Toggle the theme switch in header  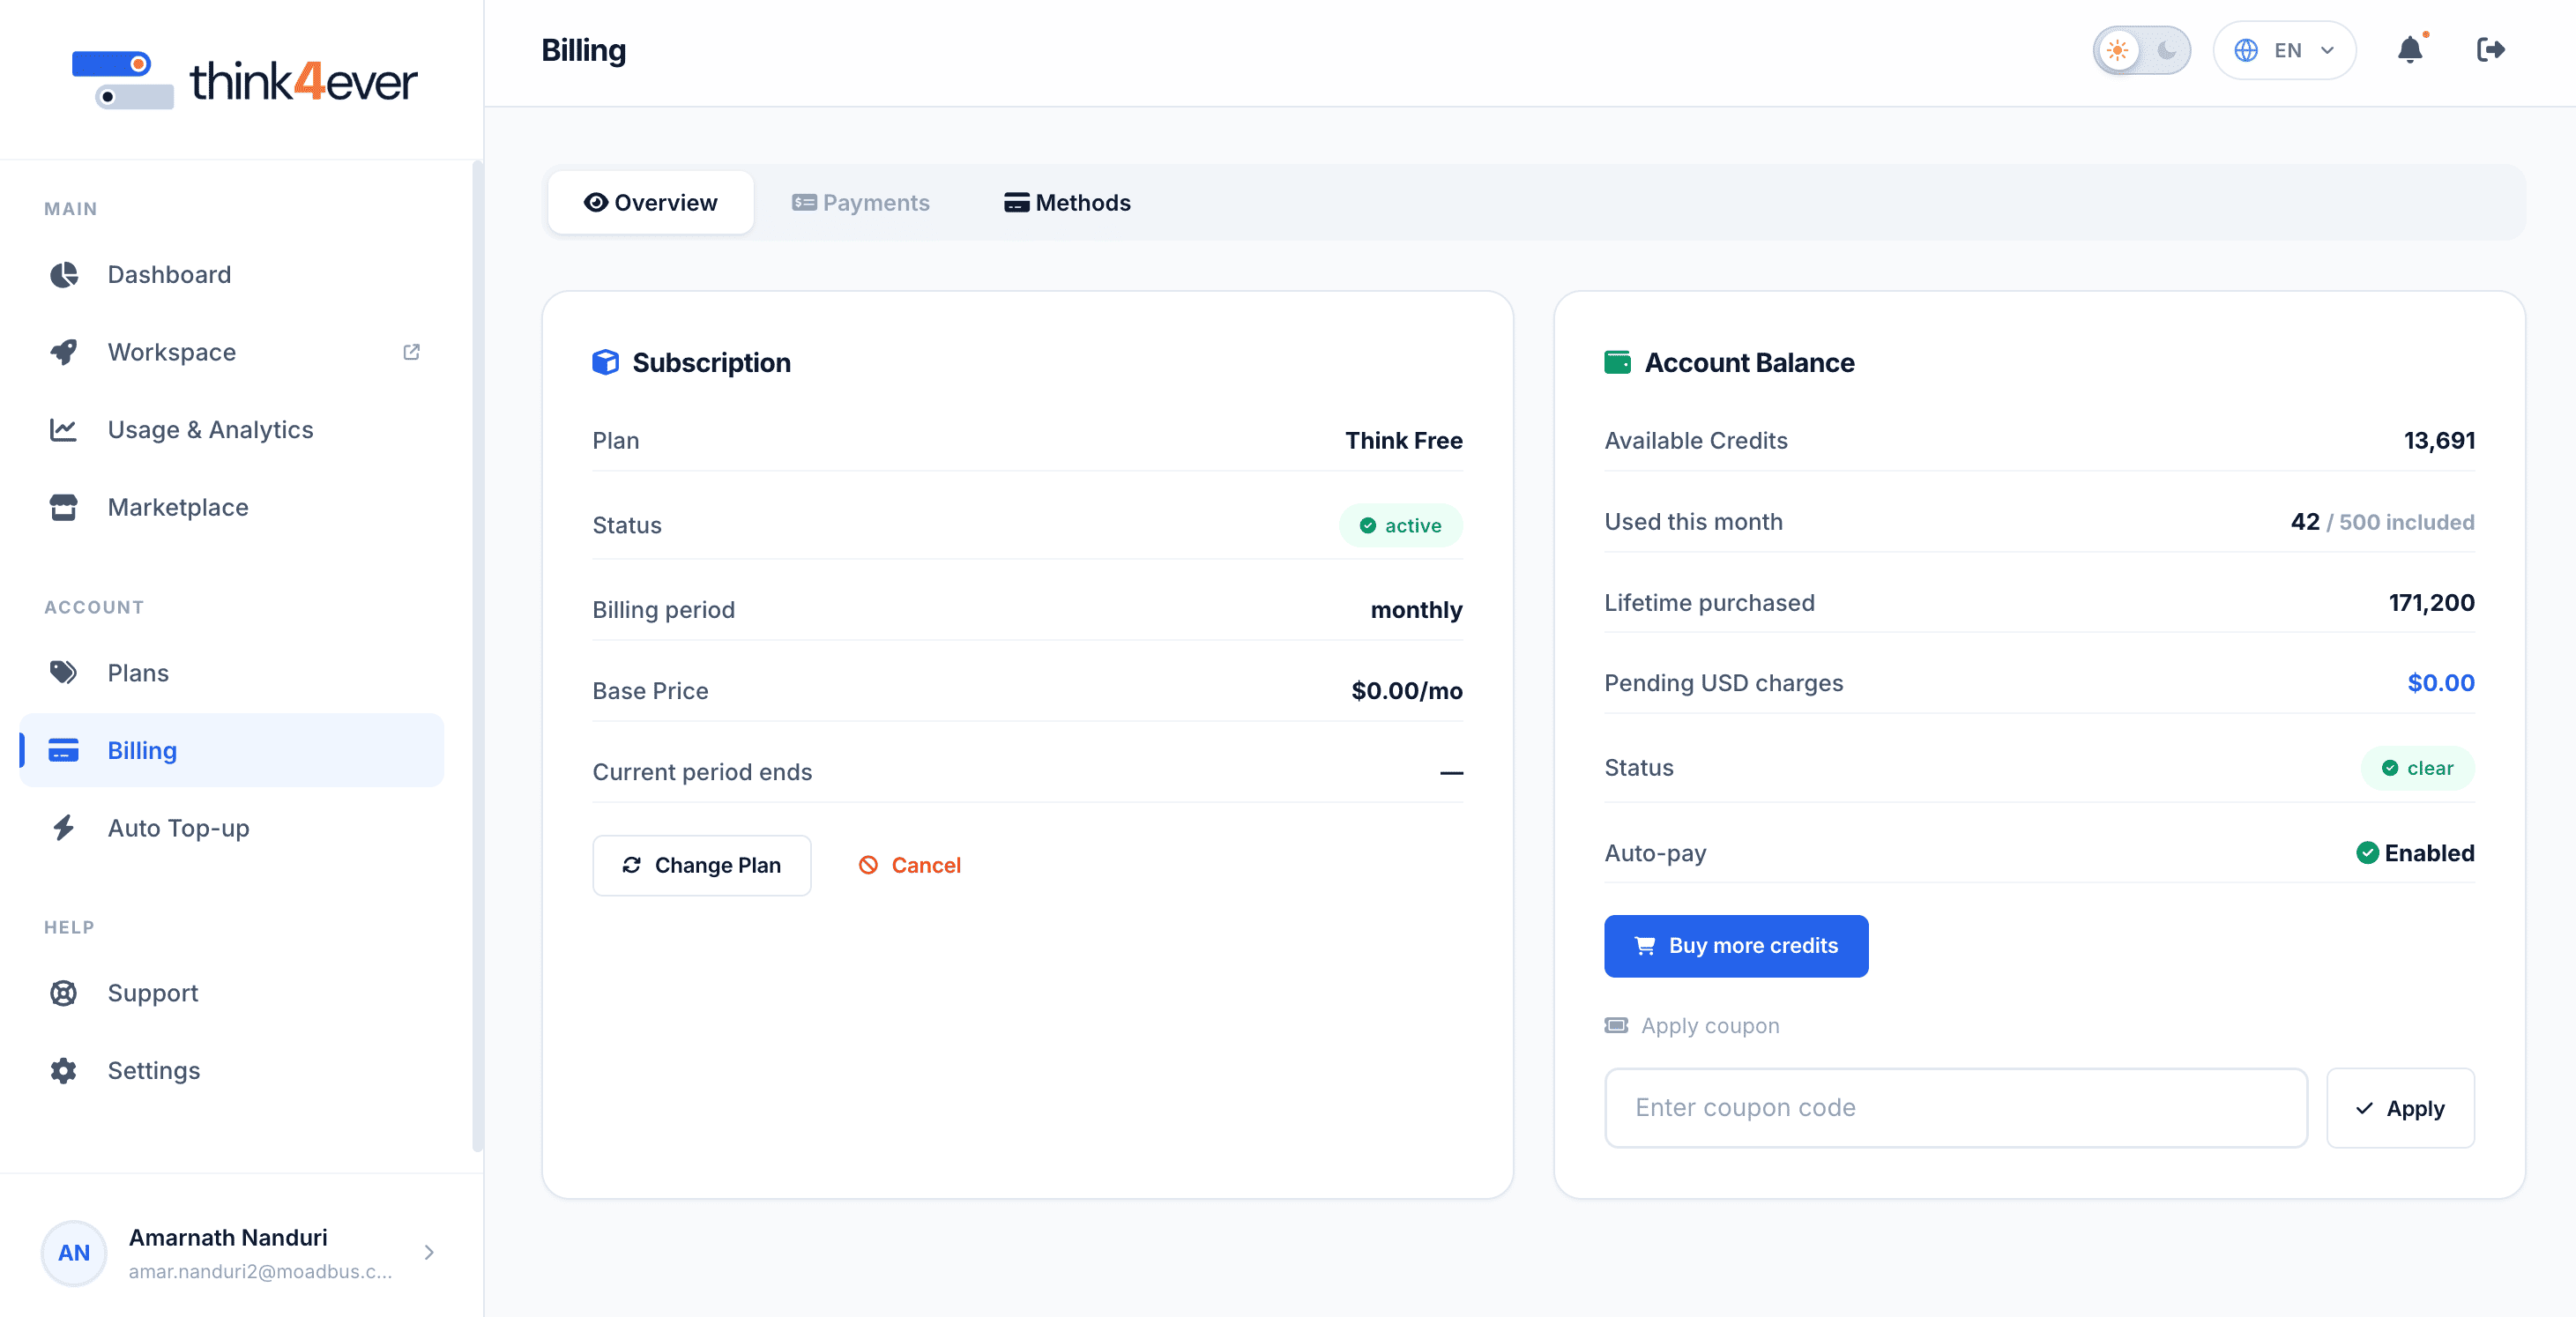point(2141,50)
